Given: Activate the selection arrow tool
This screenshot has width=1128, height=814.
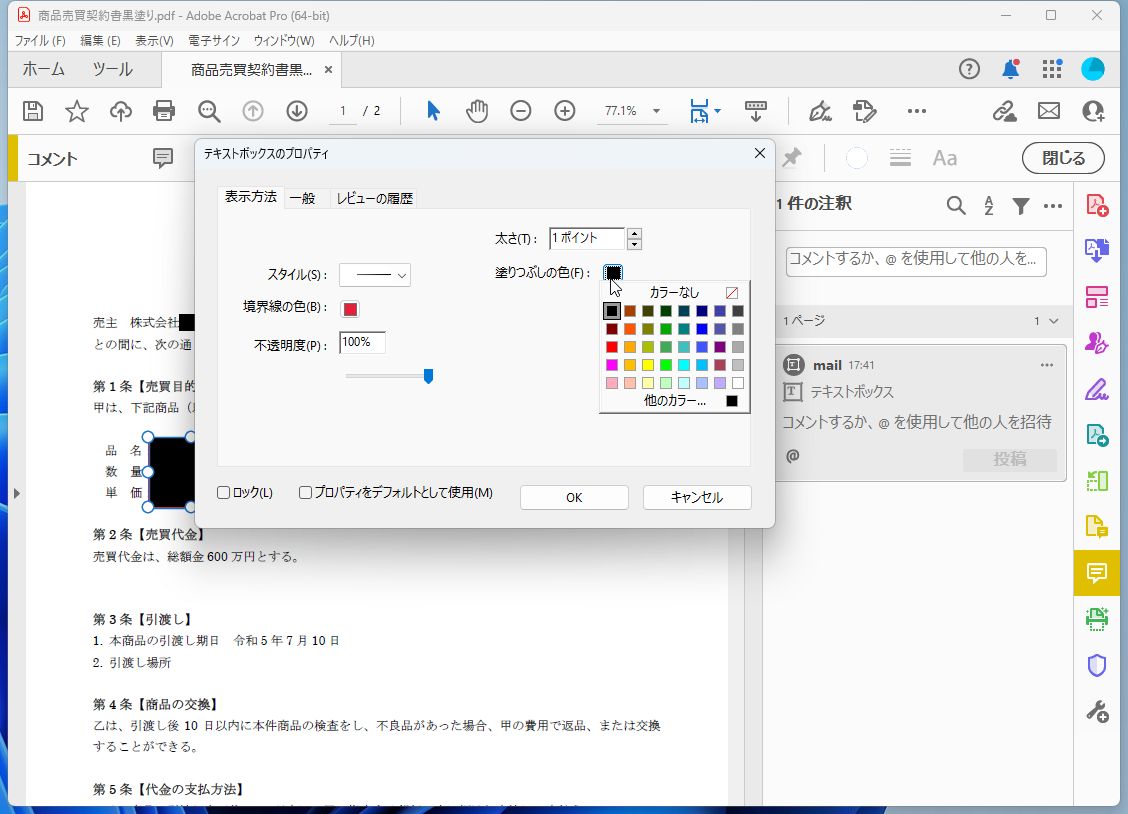Looking at the screenshot, I should [x=433, y=111].
